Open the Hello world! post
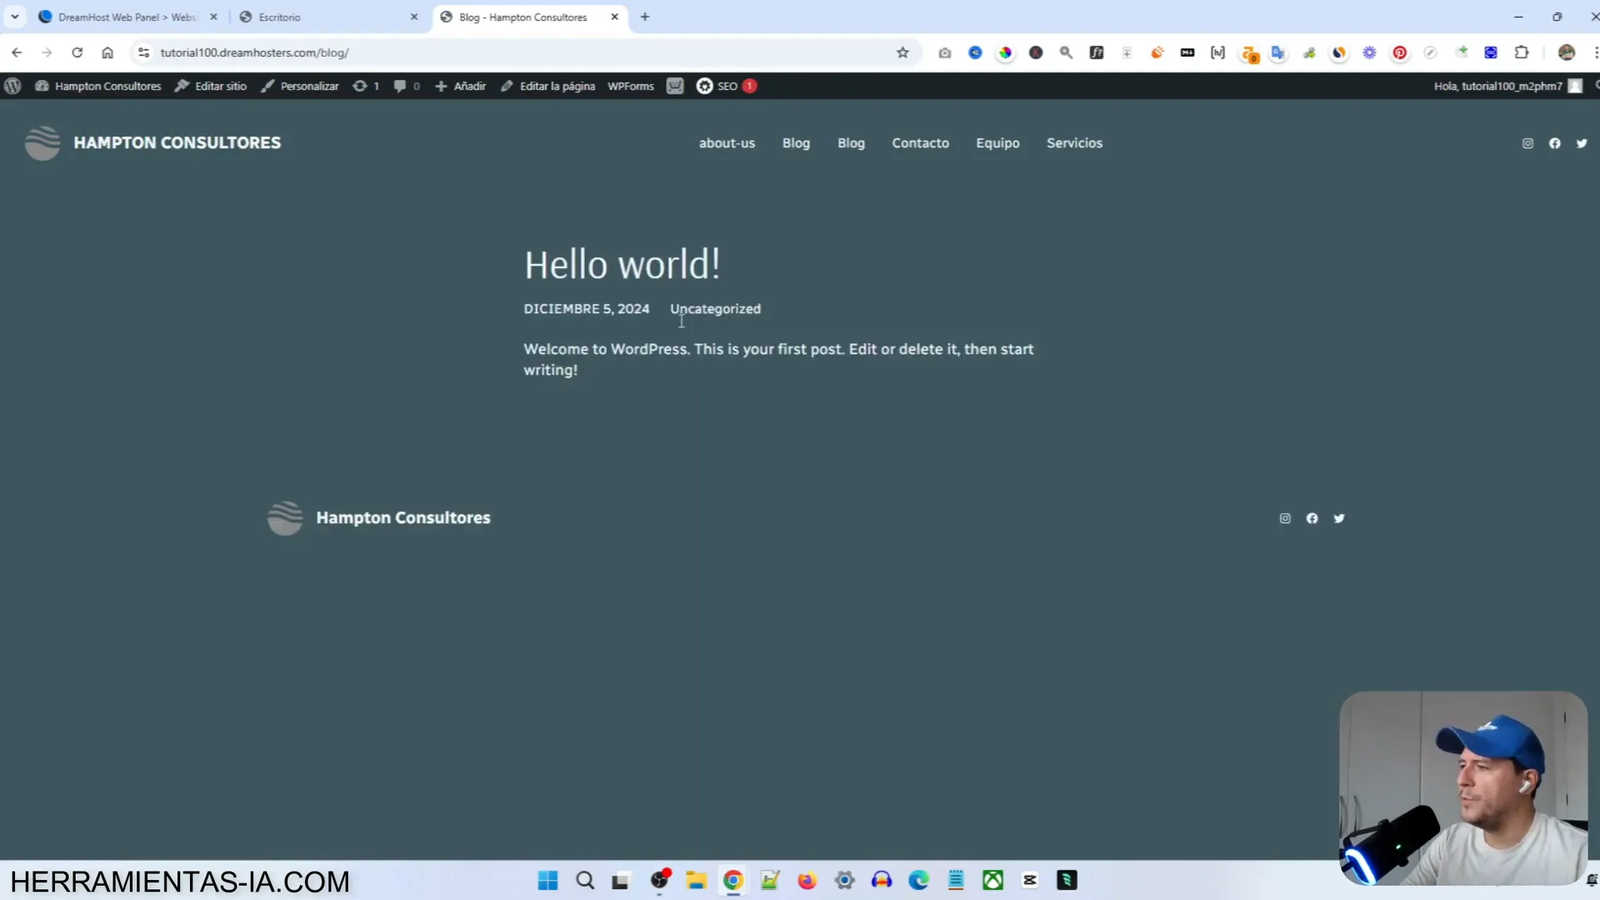This screenshot has height=900, width=1600. 622,263
